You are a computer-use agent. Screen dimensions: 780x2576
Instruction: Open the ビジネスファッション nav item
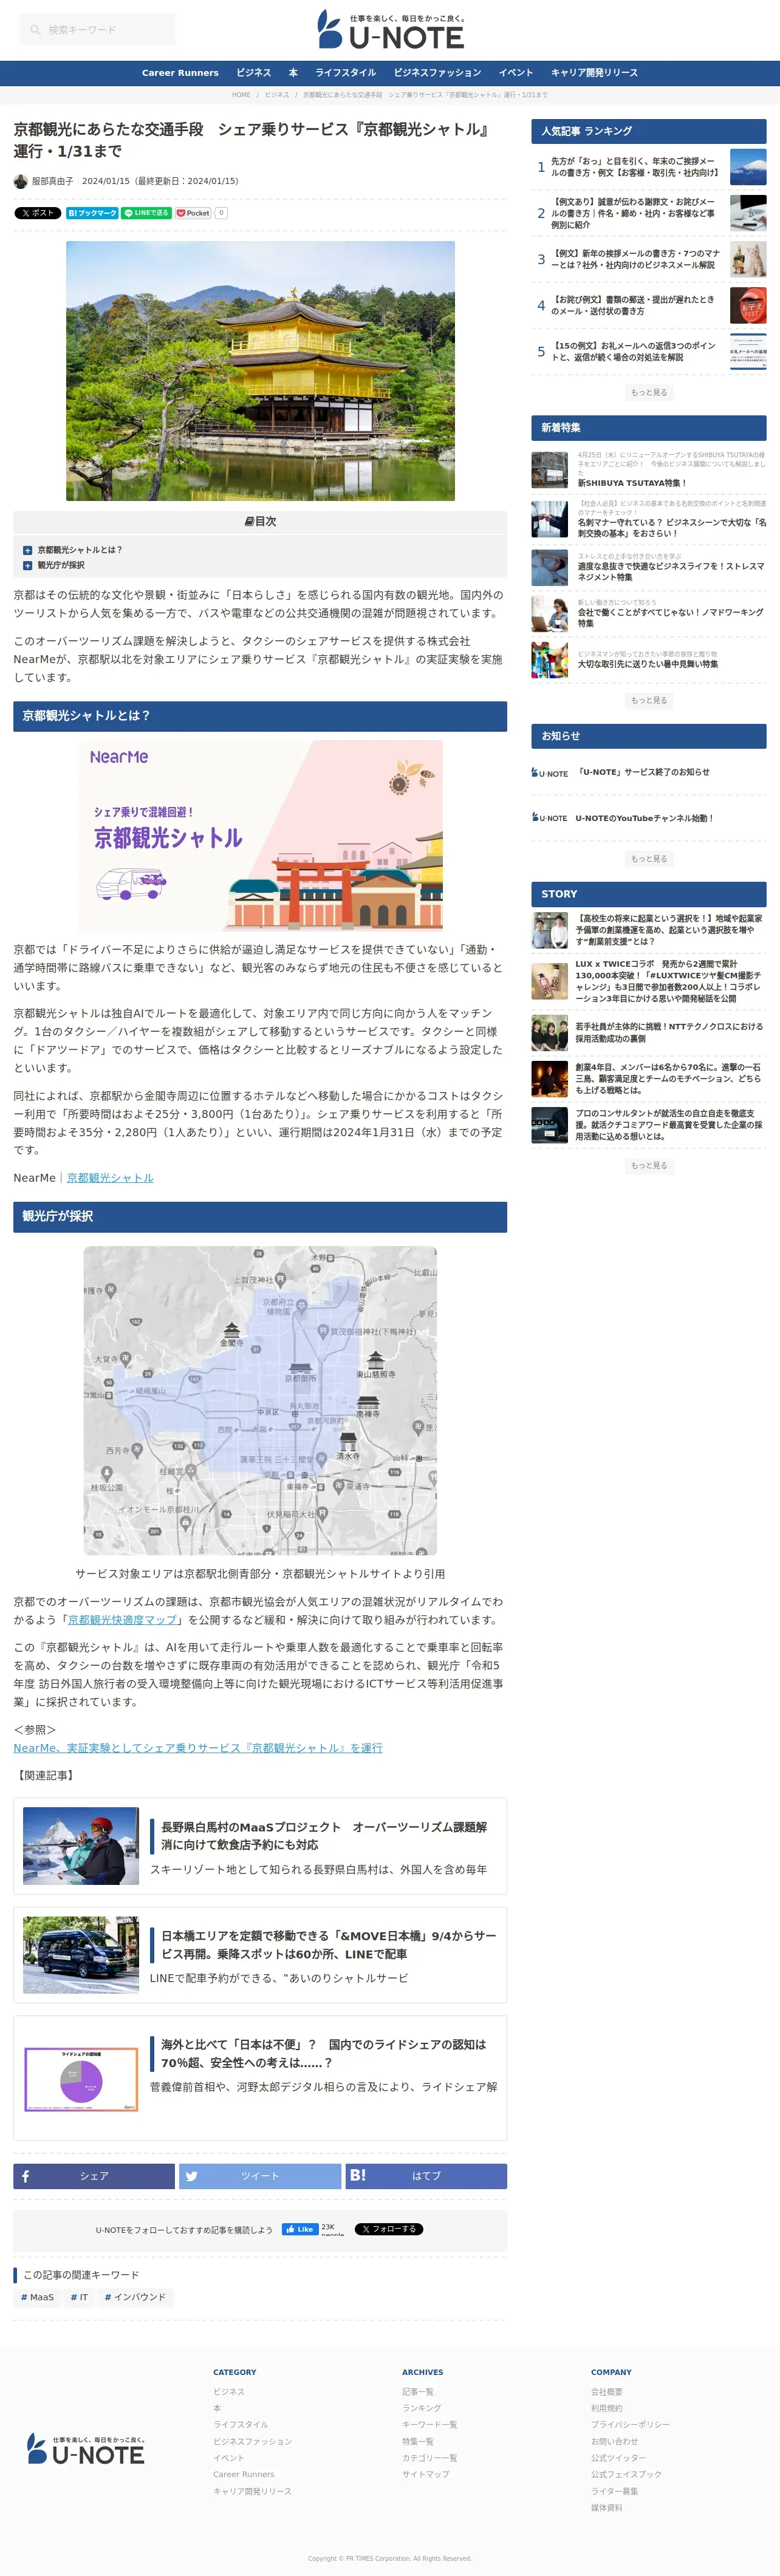click(x=437, y=73)
